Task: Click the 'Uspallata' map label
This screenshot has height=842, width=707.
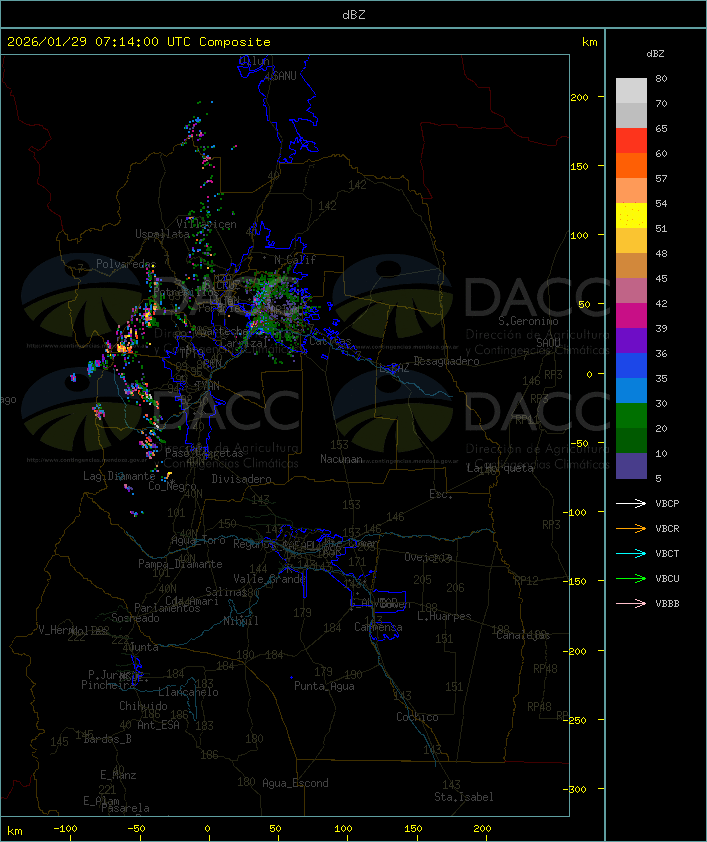Action: [x=162, y=234]
